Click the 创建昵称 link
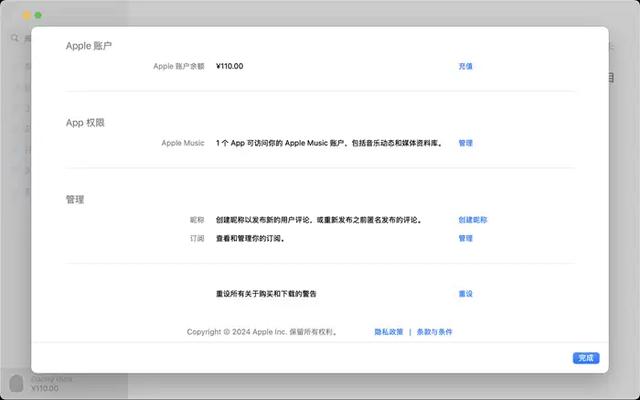Viewport: 640px width, 400px height. click(x=472, y=219)
